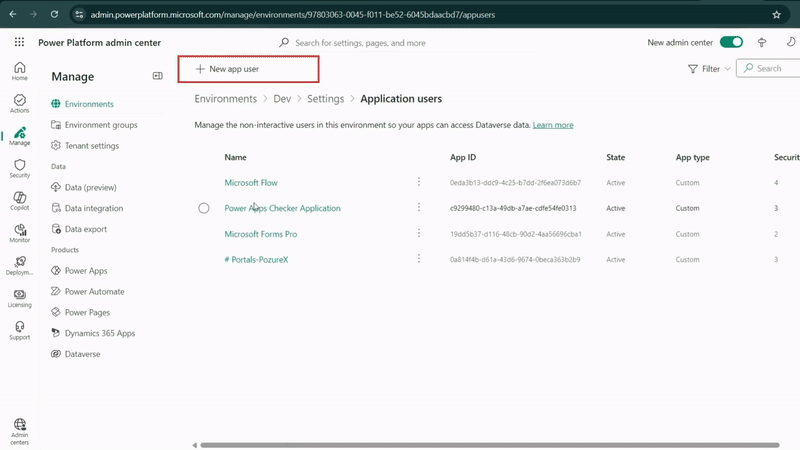Open Power Automate product page

[x=94, y=292]
